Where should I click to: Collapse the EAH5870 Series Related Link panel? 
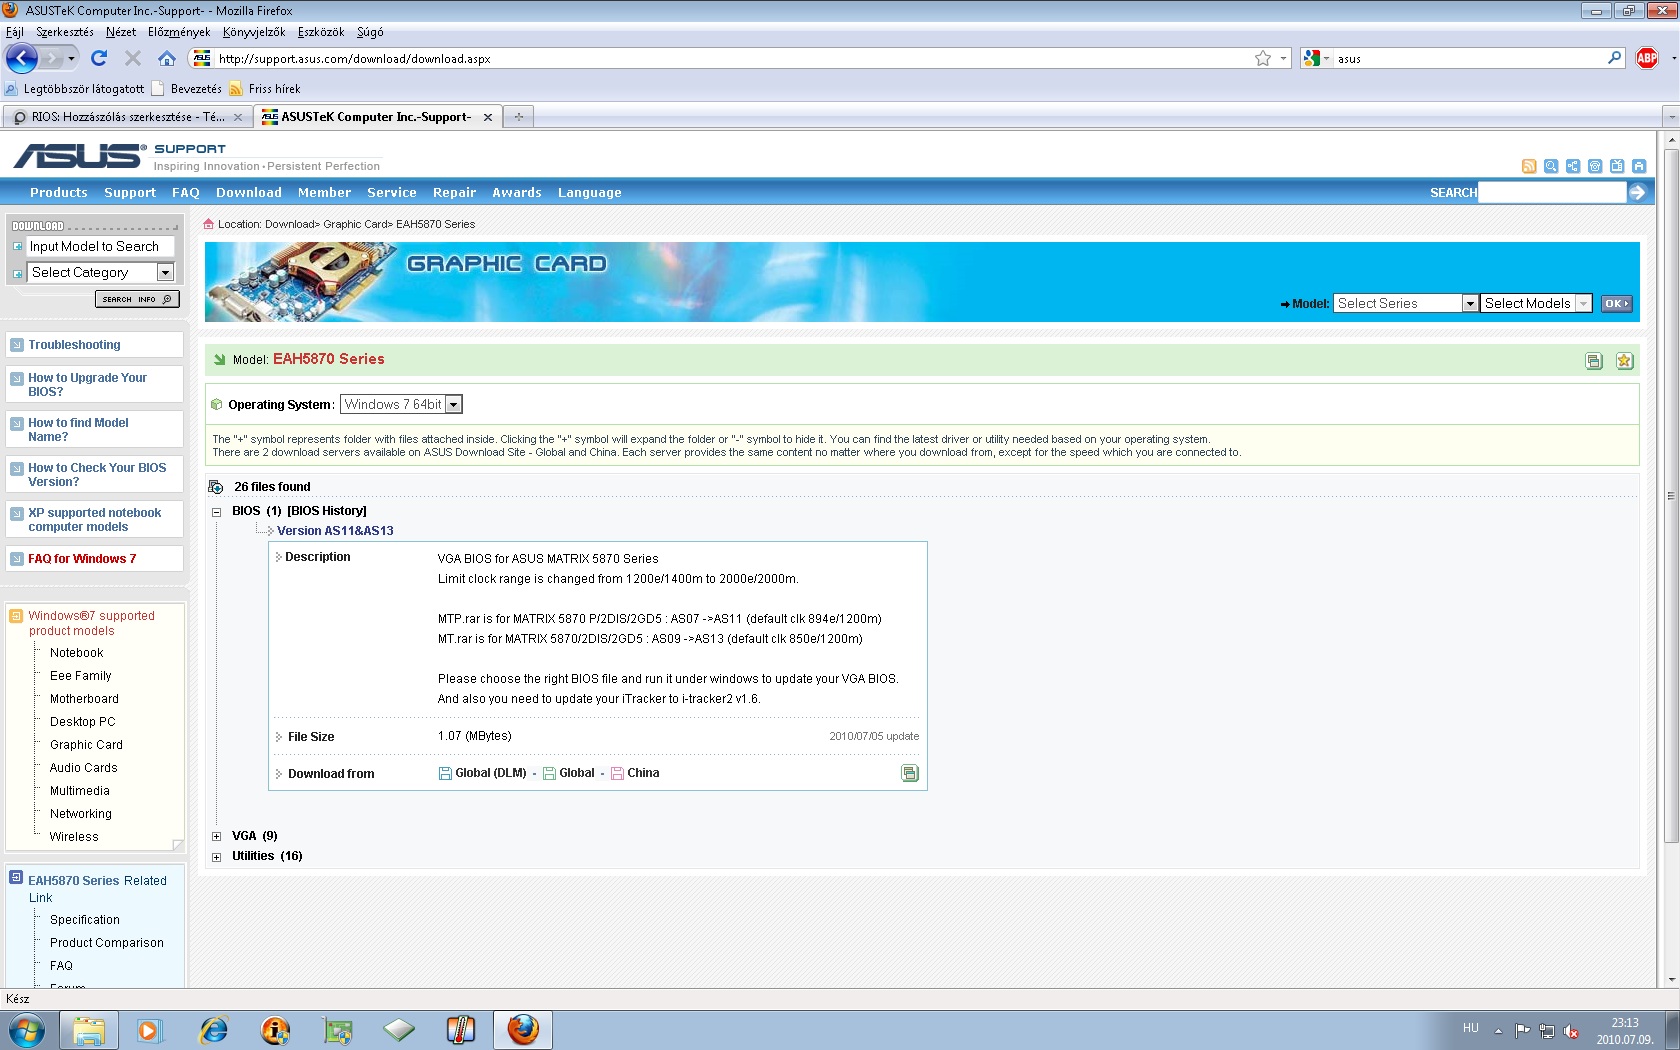[x=16, y=877]
